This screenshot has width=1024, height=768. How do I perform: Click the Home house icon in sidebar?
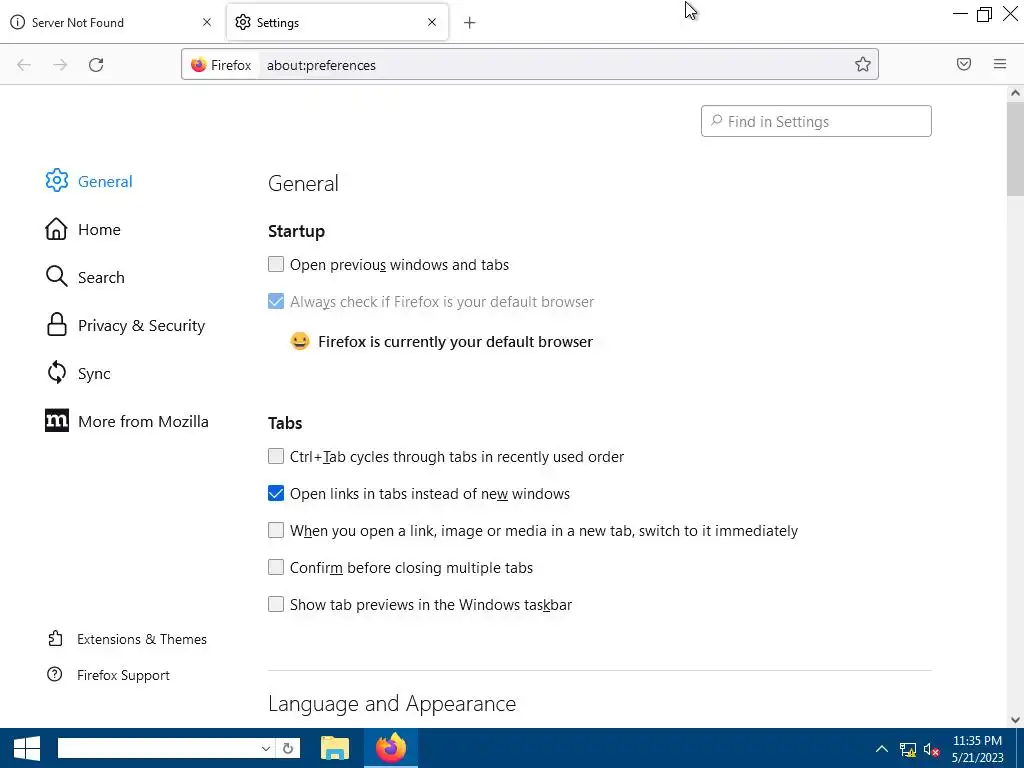tap(56, 229)
